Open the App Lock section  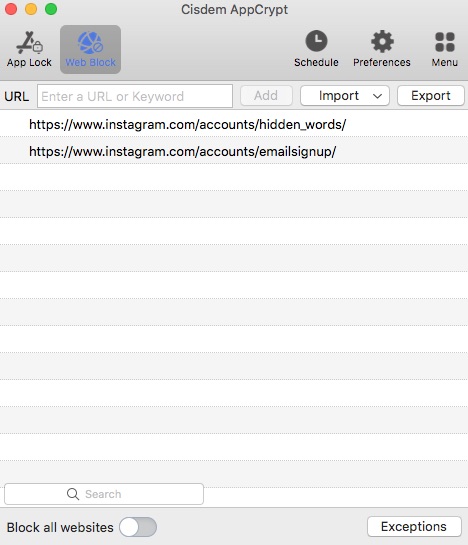[x=29, y=49]
